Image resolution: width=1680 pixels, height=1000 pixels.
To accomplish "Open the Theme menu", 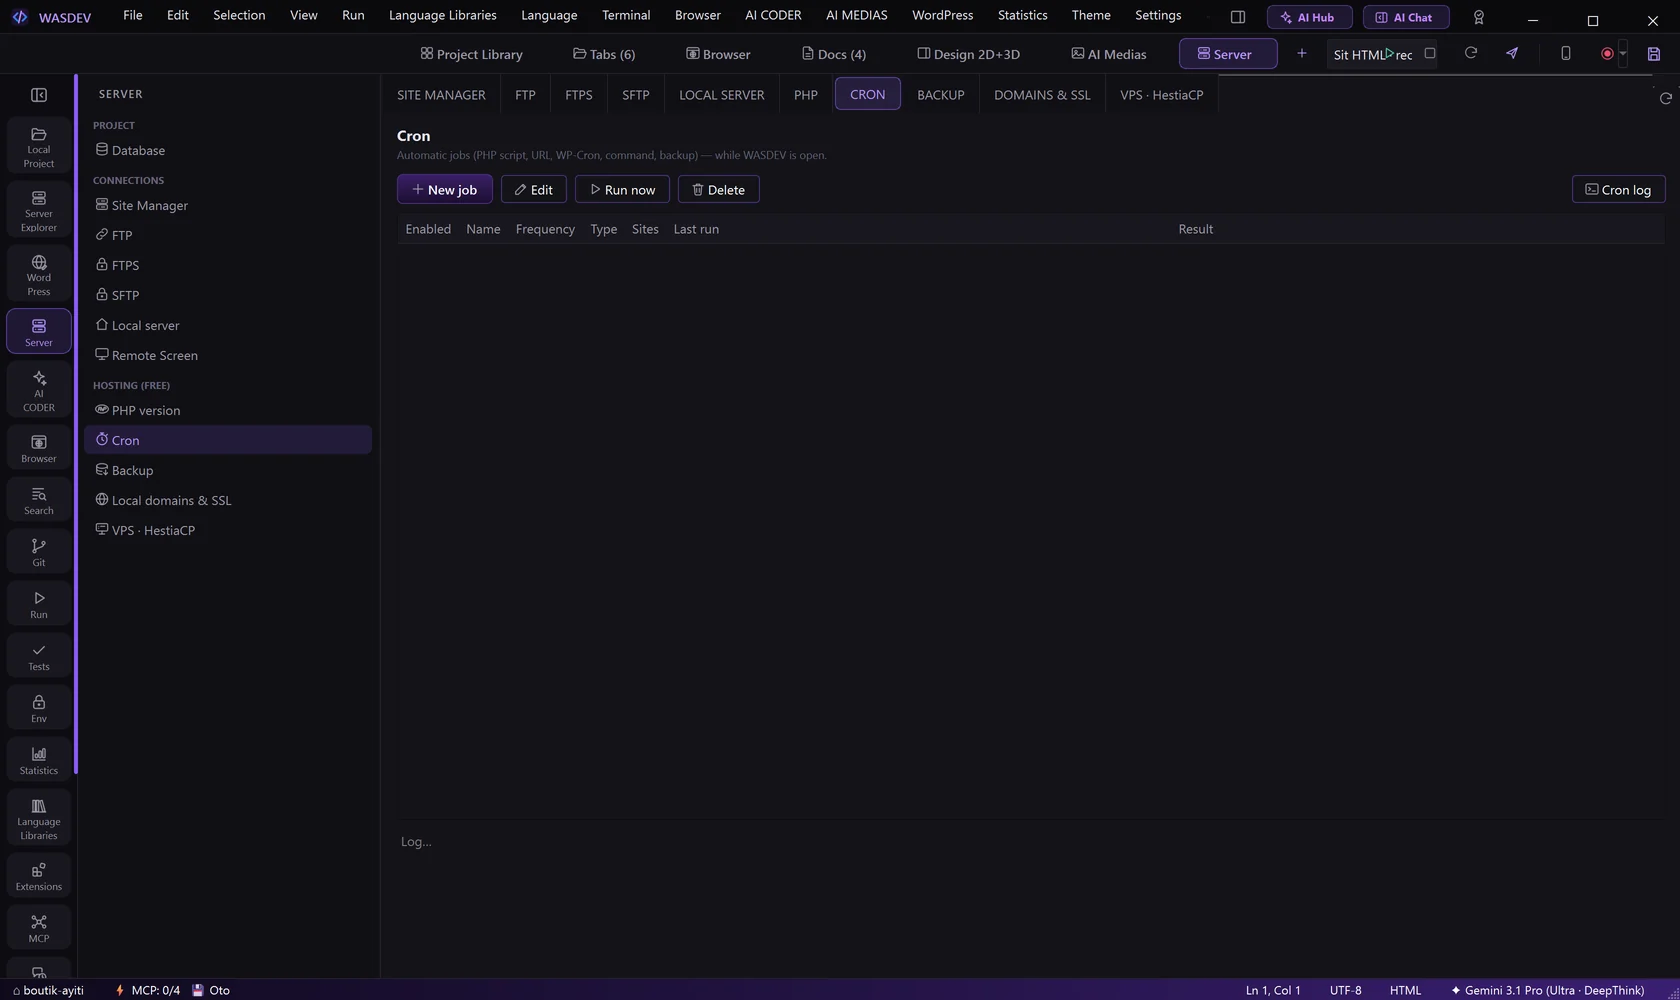I will (1091, 15).
